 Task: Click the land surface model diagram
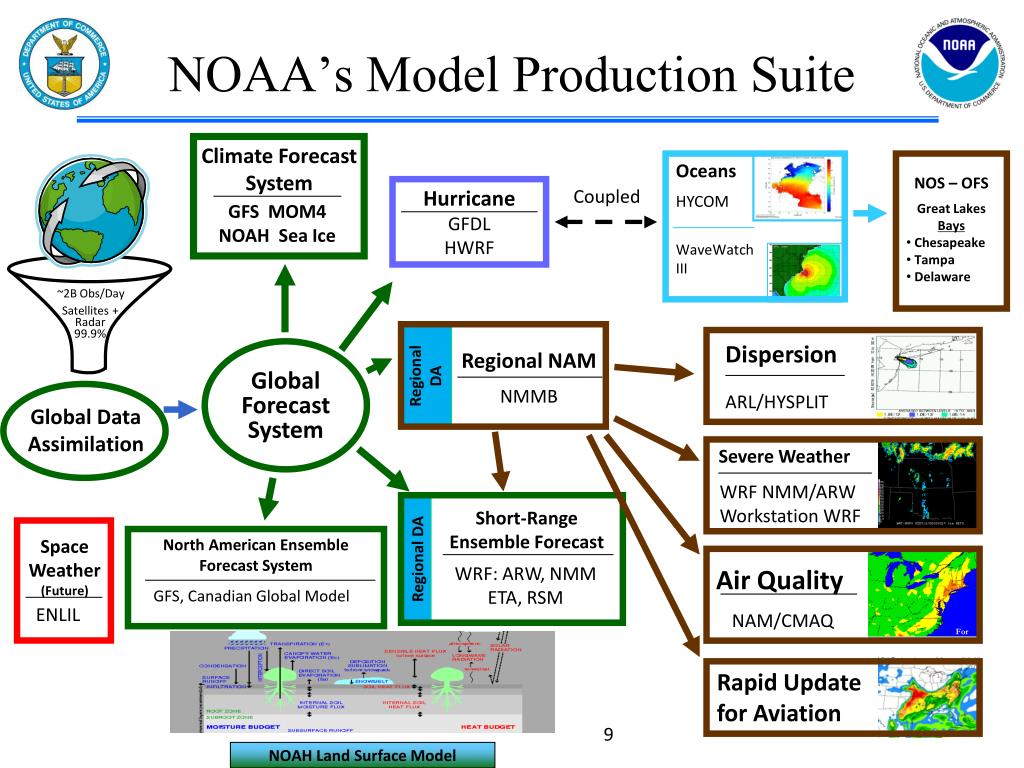coord(362,682)
